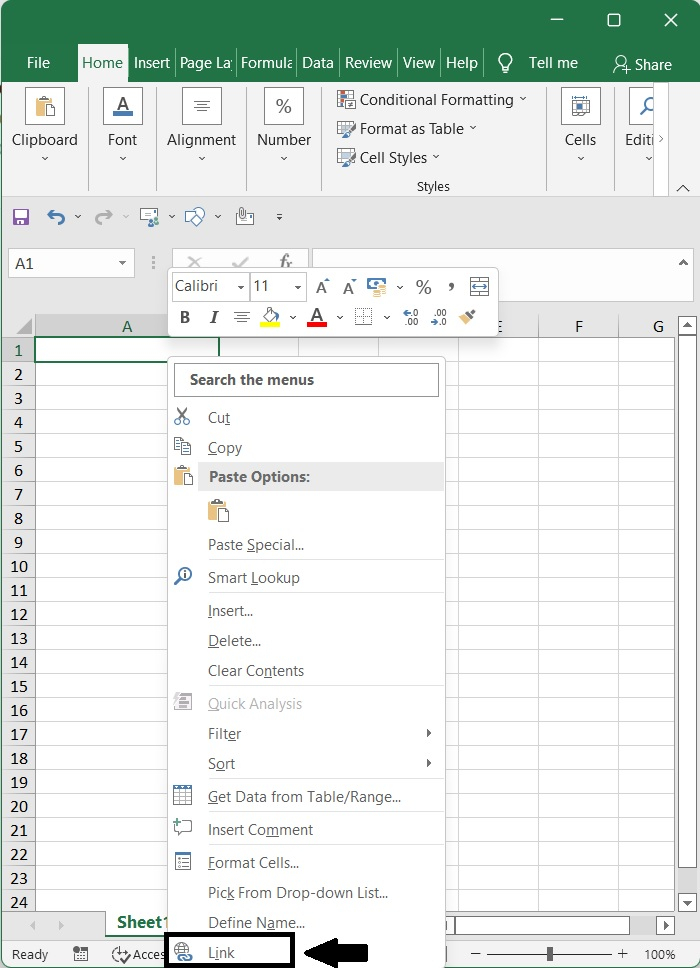Choose Get Data from Table/Range
700x968 pixels.
point(308,796)
